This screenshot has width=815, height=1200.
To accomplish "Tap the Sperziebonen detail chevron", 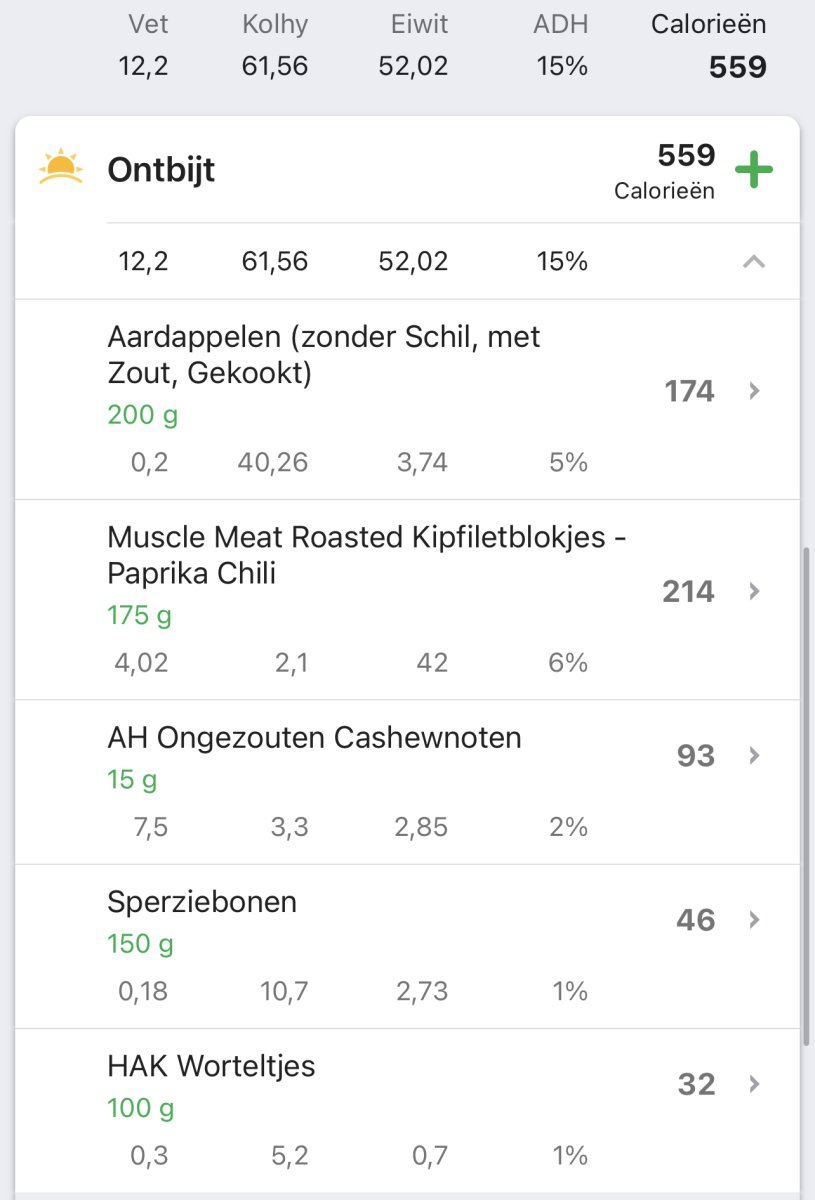I will 755,919.
